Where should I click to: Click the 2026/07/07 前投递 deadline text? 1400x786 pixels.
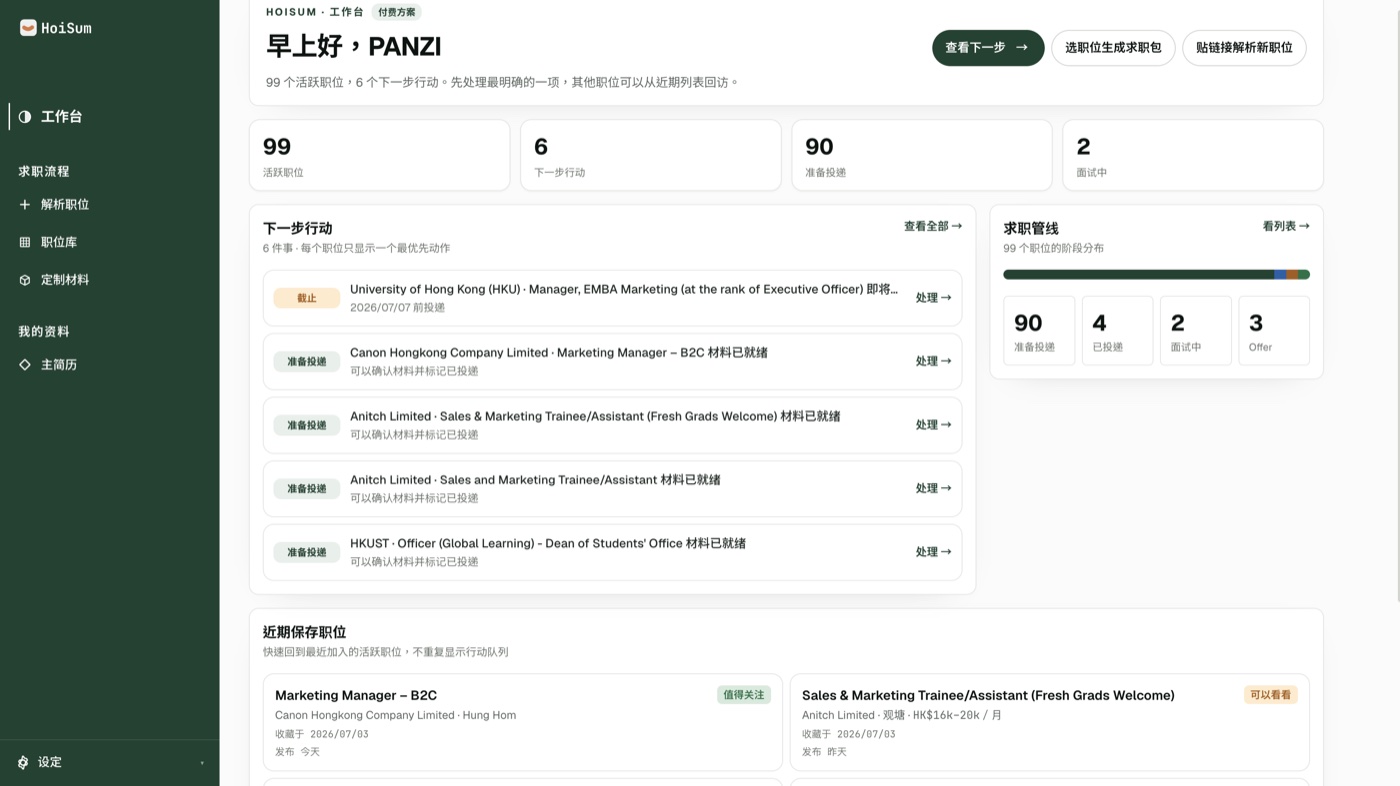[x=397, y=308]
